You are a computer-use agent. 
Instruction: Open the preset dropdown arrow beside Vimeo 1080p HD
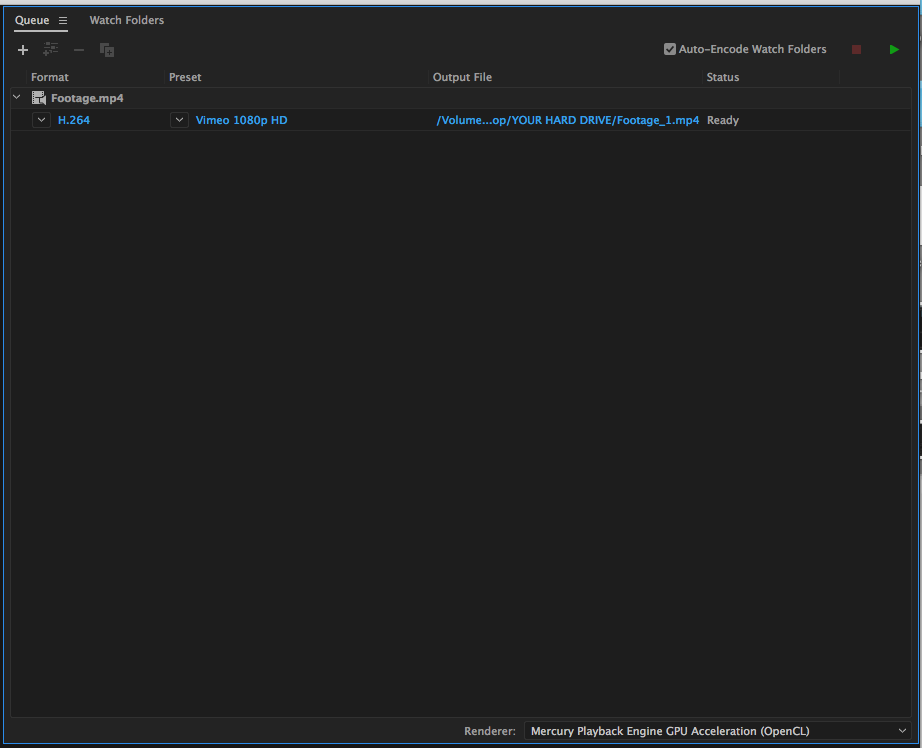point(179,120)
